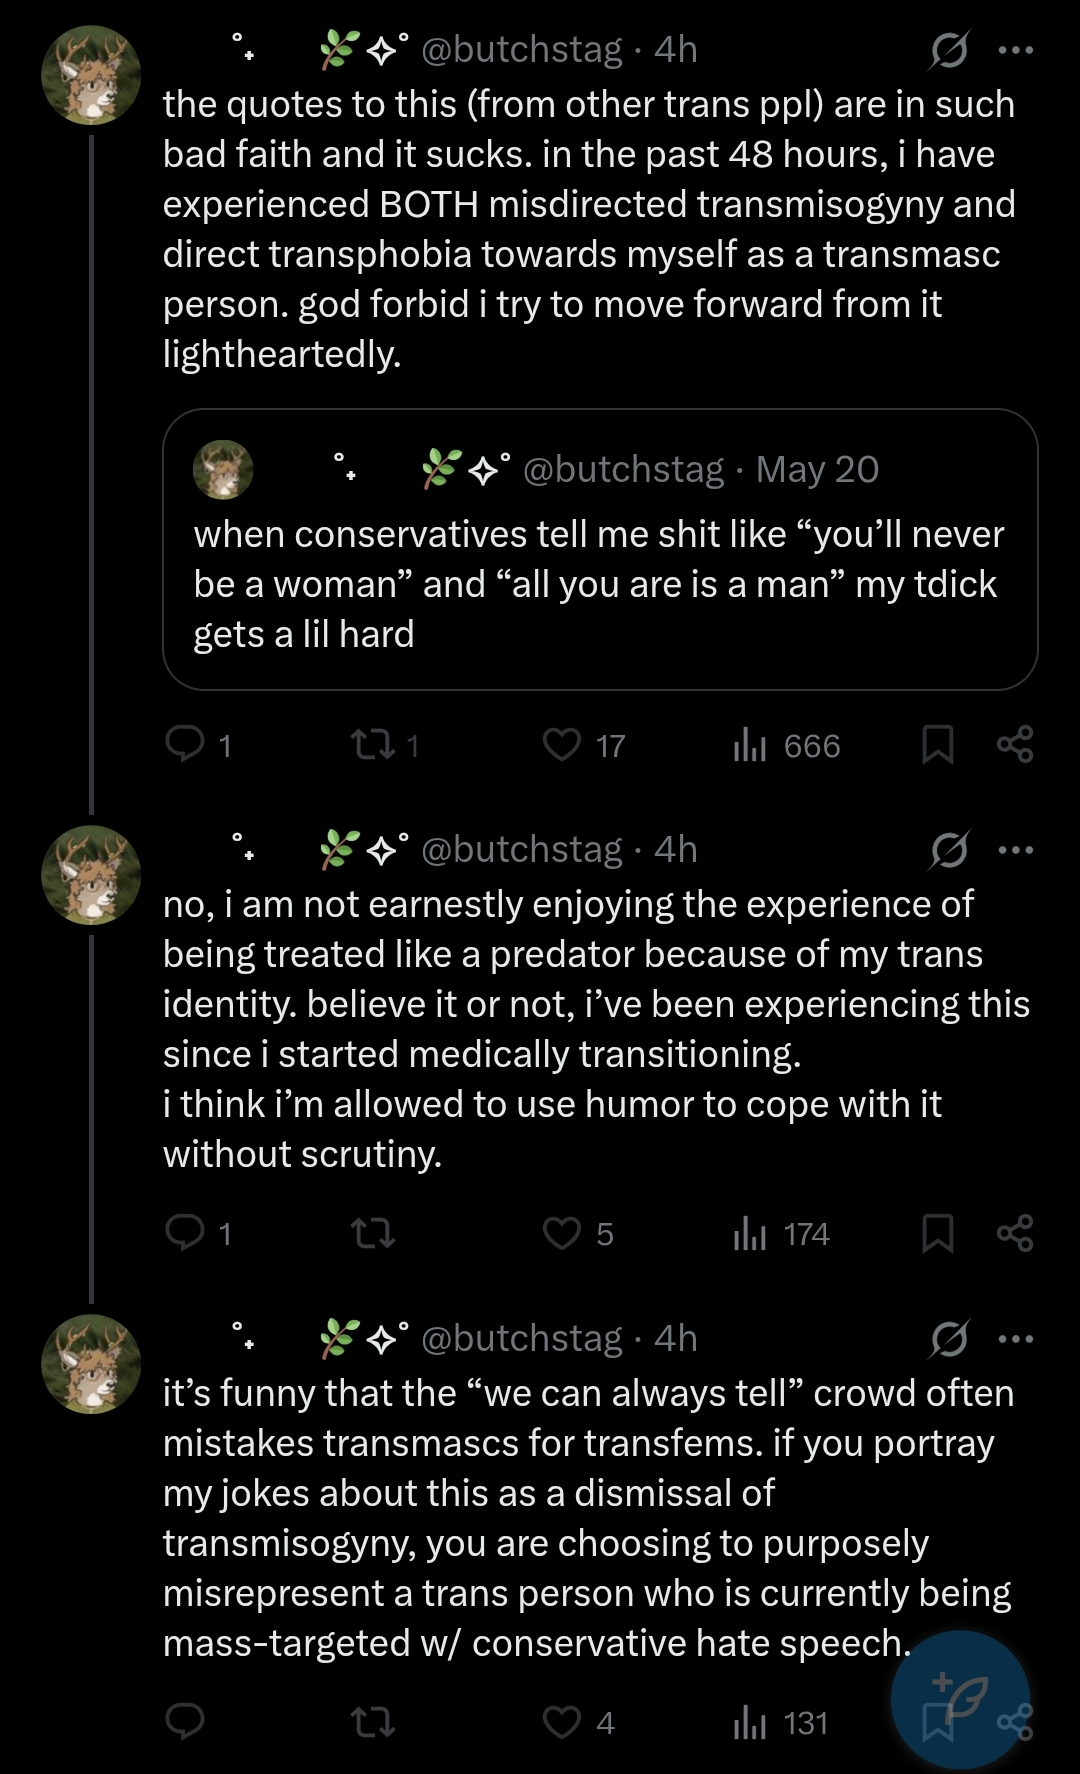The width and height of the screenshot is (1080, 1774).
Task: Tap the deer avatar of second tweet
Action: pos(91,875)
